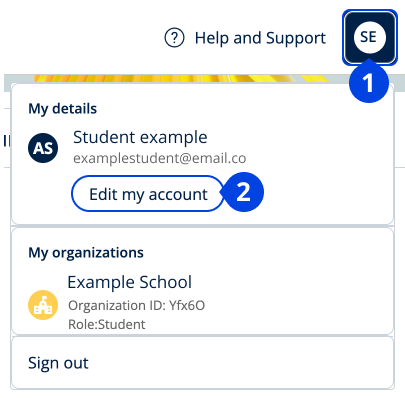Viewport: 405px width, 398px height.
Task: Select the Example School organization
Action: tap(130, 282)
